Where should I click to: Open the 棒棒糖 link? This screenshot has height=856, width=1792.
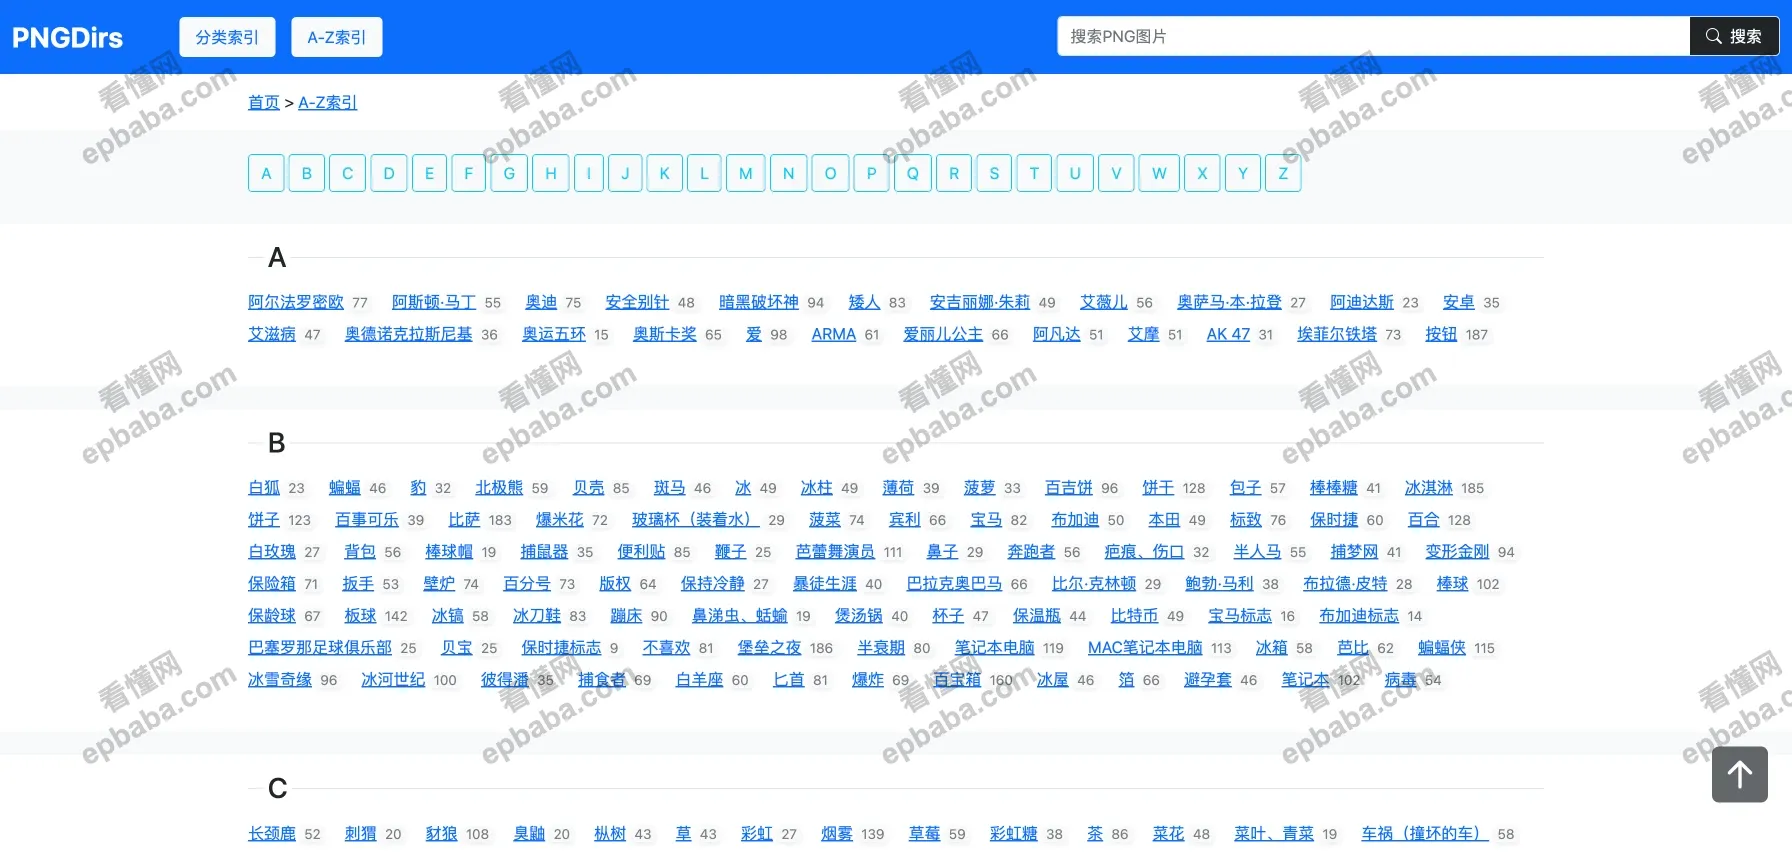coord(1334,488)
